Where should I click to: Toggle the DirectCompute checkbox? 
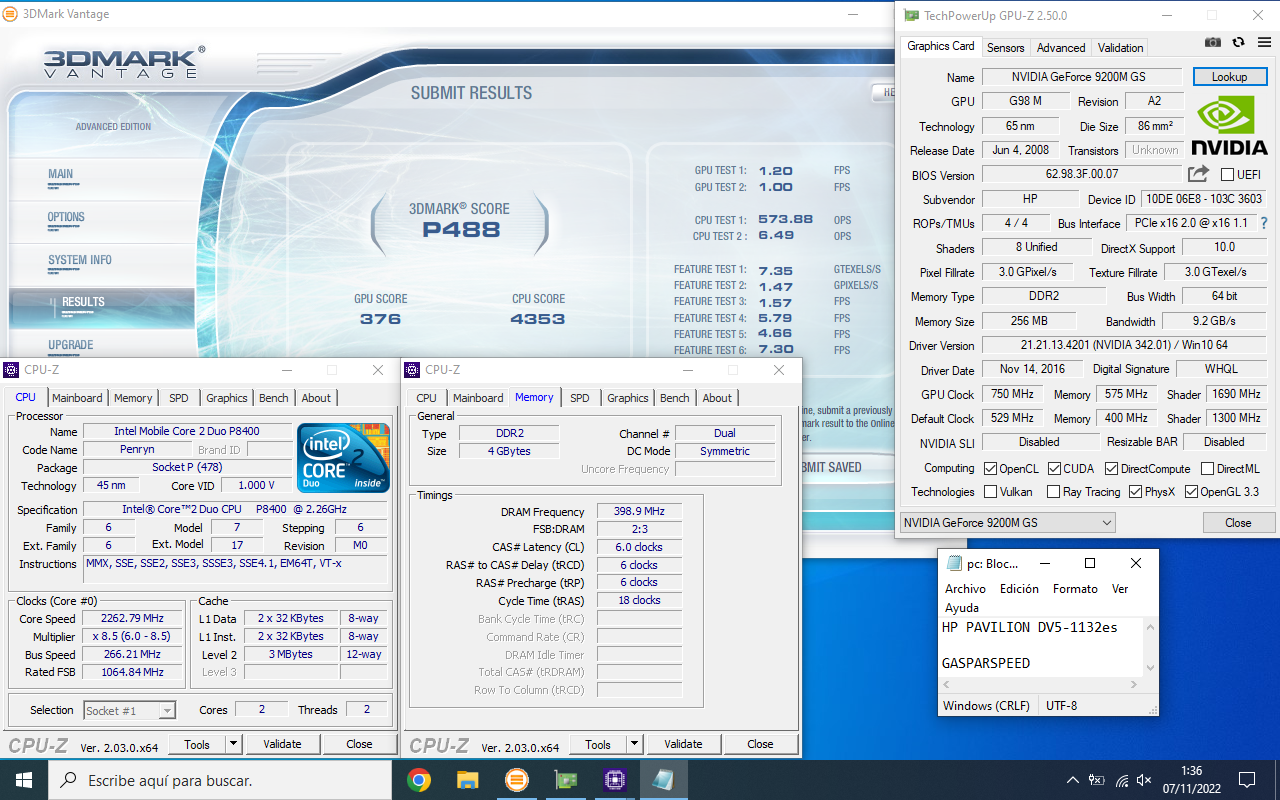pyautogui.click(x=1111, y=468)
